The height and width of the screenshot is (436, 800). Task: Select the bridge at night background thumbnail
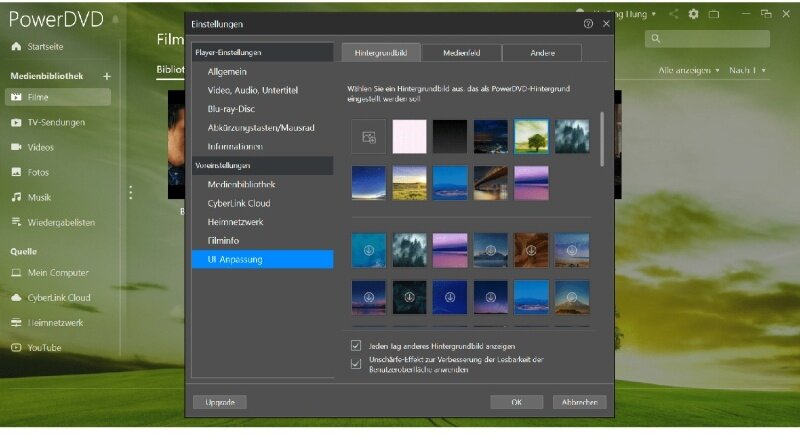click(x=490, y=183)
